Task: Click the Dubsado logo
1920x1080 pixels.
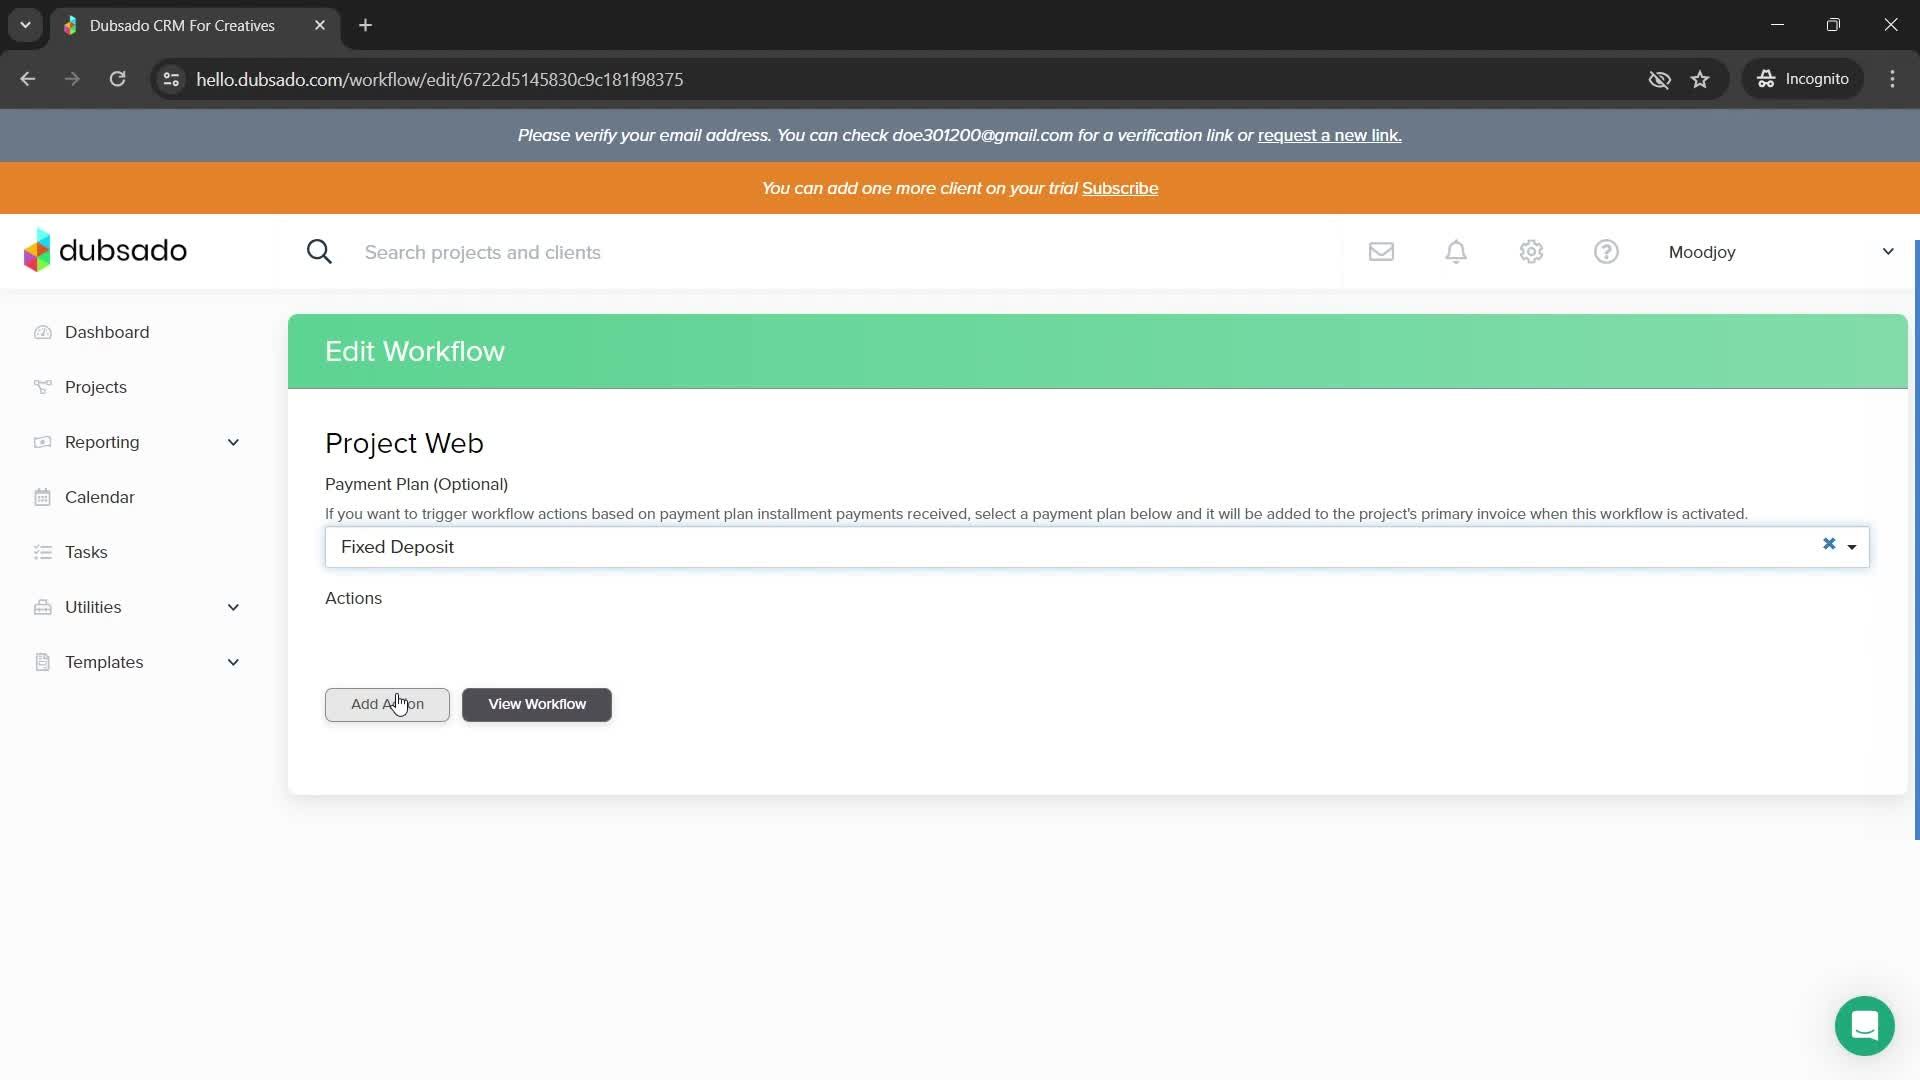Action: click(105, 251)
